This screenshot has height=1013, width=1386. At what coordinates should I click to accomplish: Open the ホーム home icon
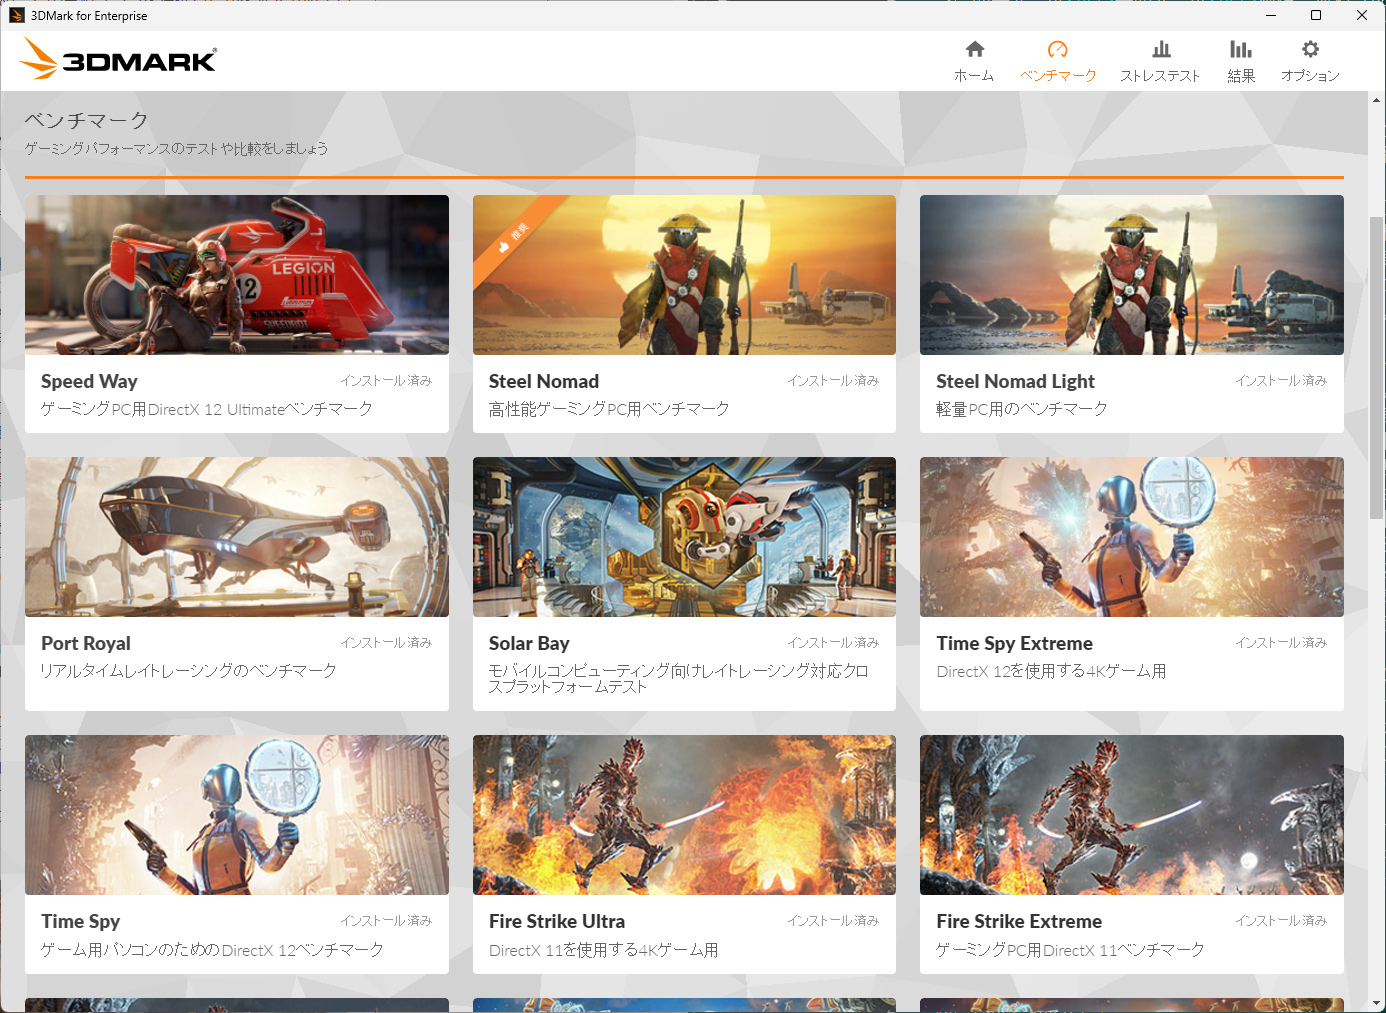coord(974,50)
